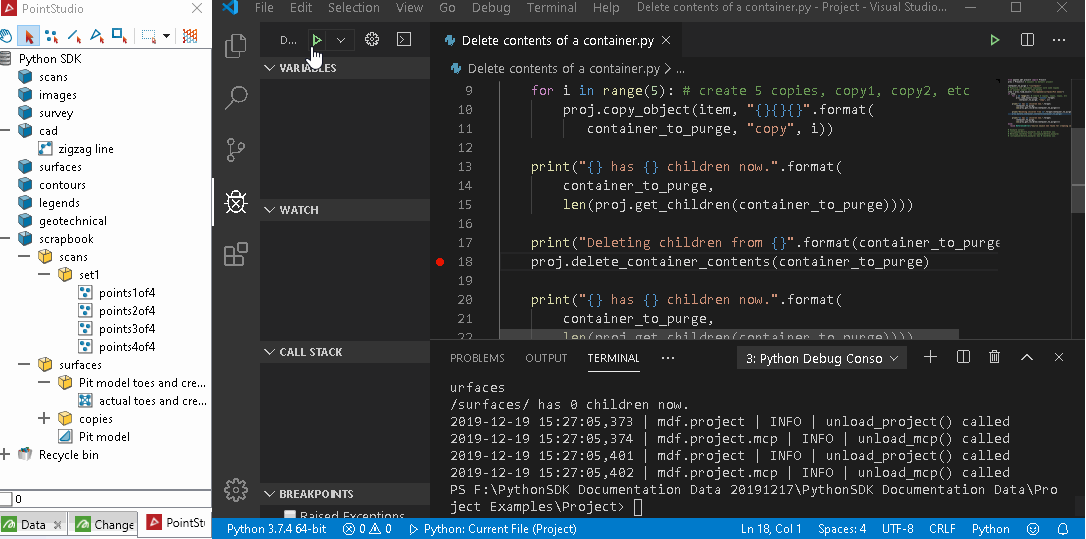Click Python 3.7.4 64-bit interpreter in status bar
Viewport: 1086px width, 539px height.
(x=276, y=528)
